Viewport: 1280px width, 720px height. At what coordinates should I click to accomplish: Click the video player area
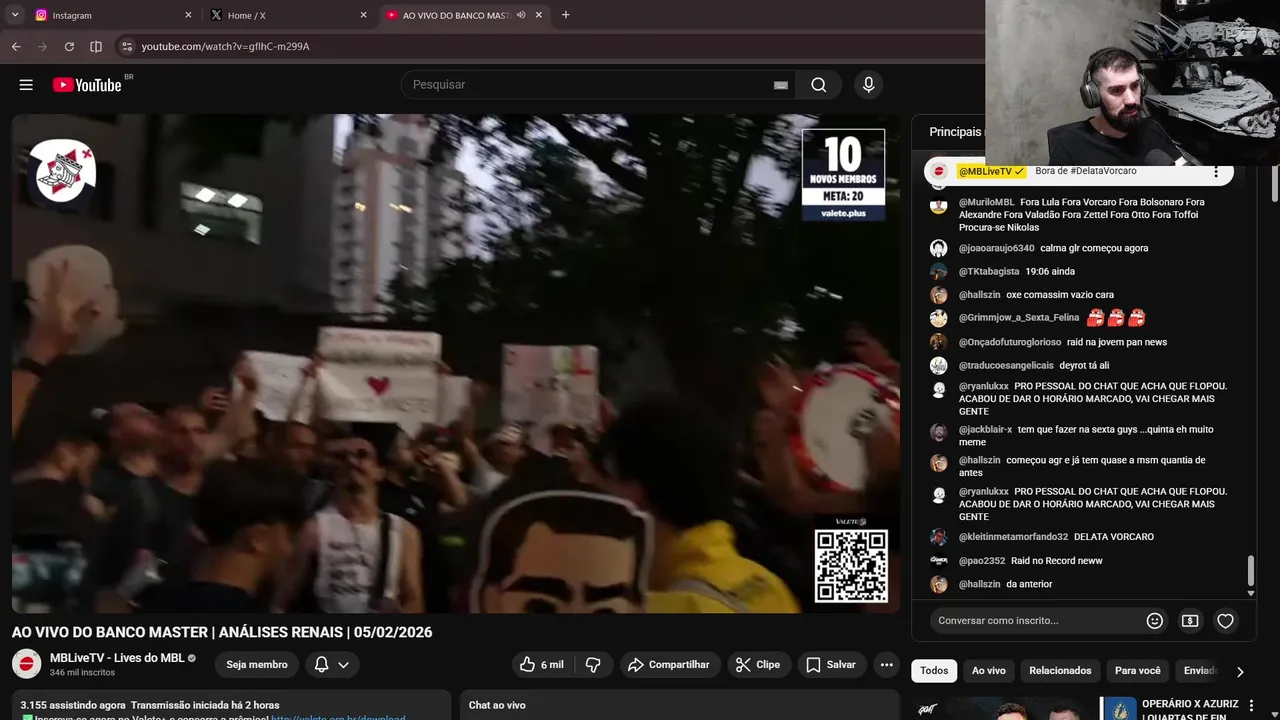pos(456,363)
